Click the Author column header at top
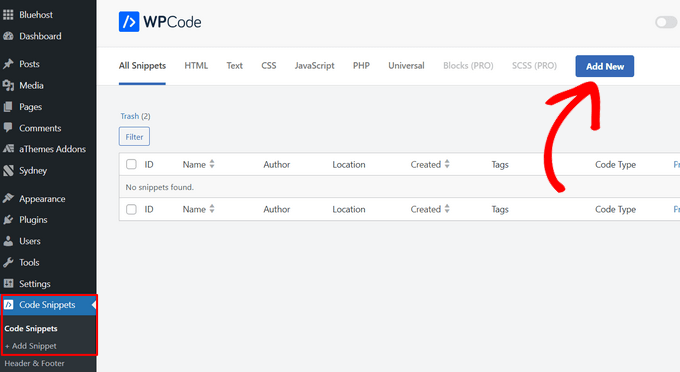This screenshot has height=372, width=680. click(x=277, y=164)
